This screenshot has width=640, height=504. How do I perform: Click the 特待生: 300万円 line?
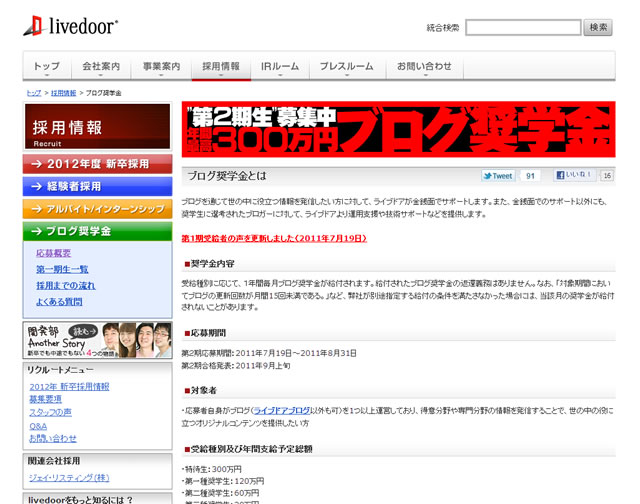tap(211, 469)
